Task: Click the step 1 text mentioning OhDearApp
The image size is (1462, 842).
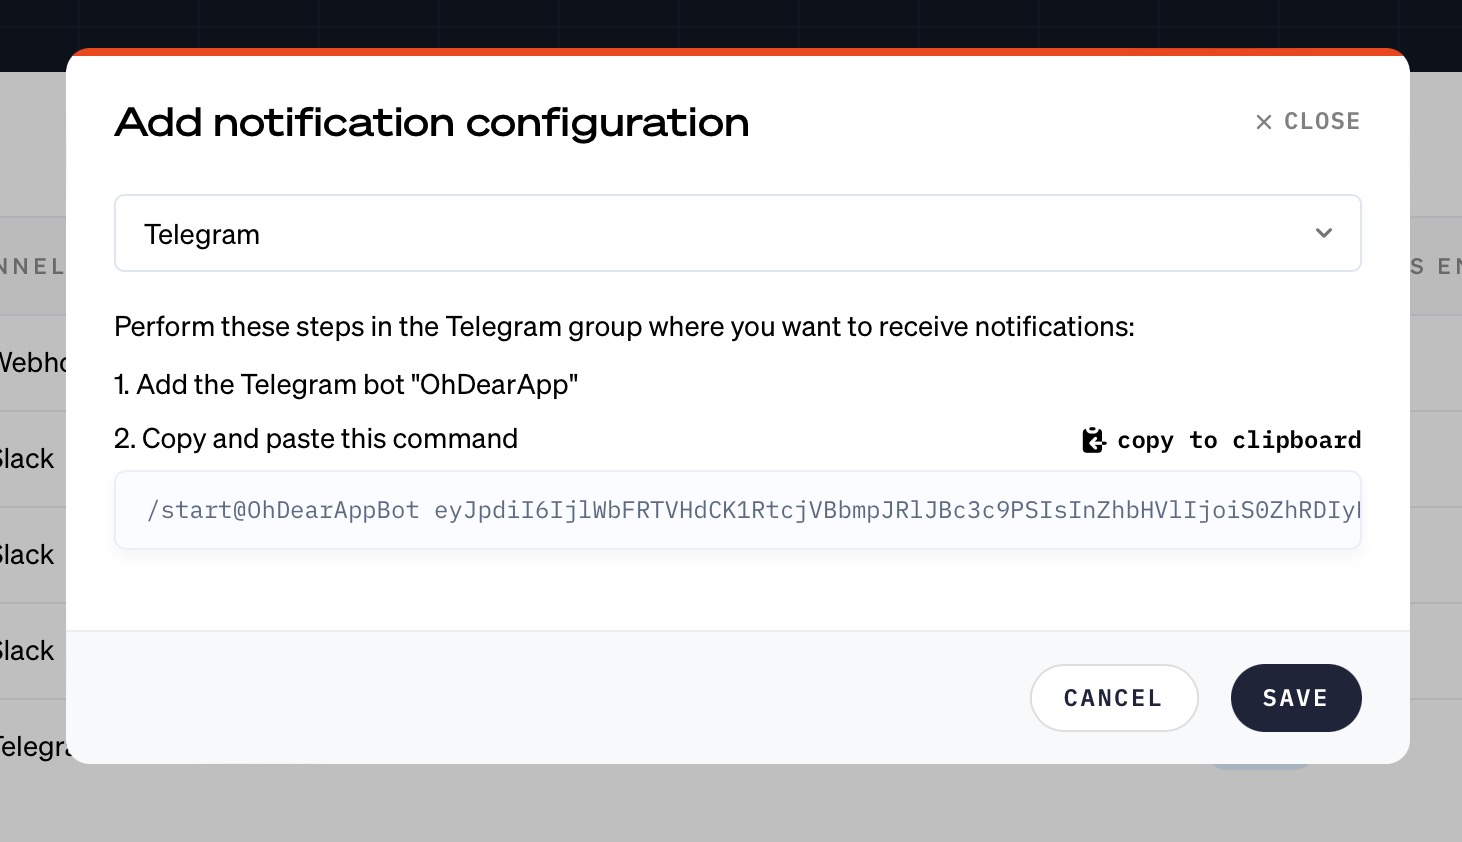Action: 346,385
